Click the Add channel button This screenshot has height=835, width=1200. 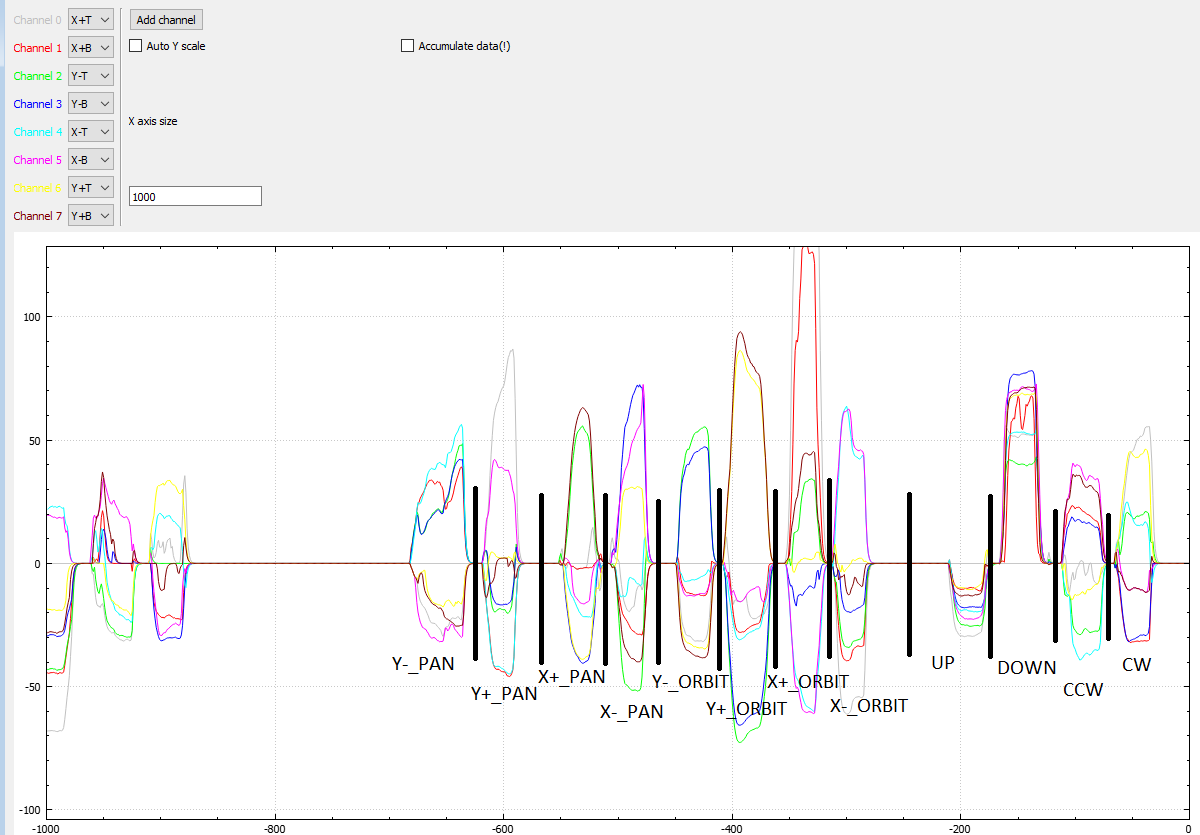[167, 20]
